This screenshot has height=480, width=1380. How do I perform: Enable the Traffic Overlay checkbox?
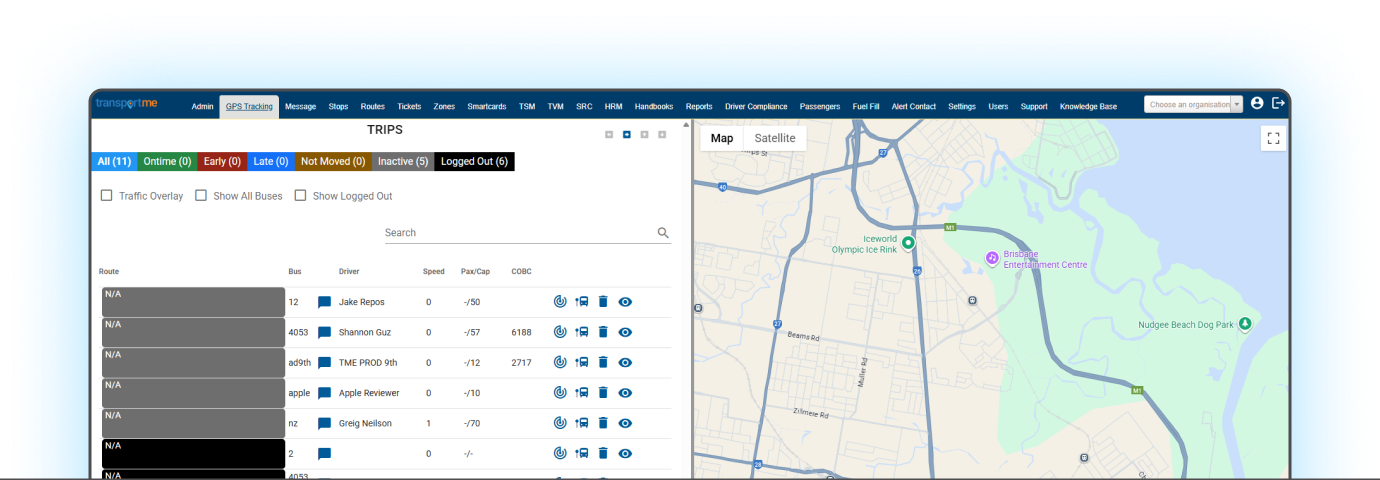point(107,196)
